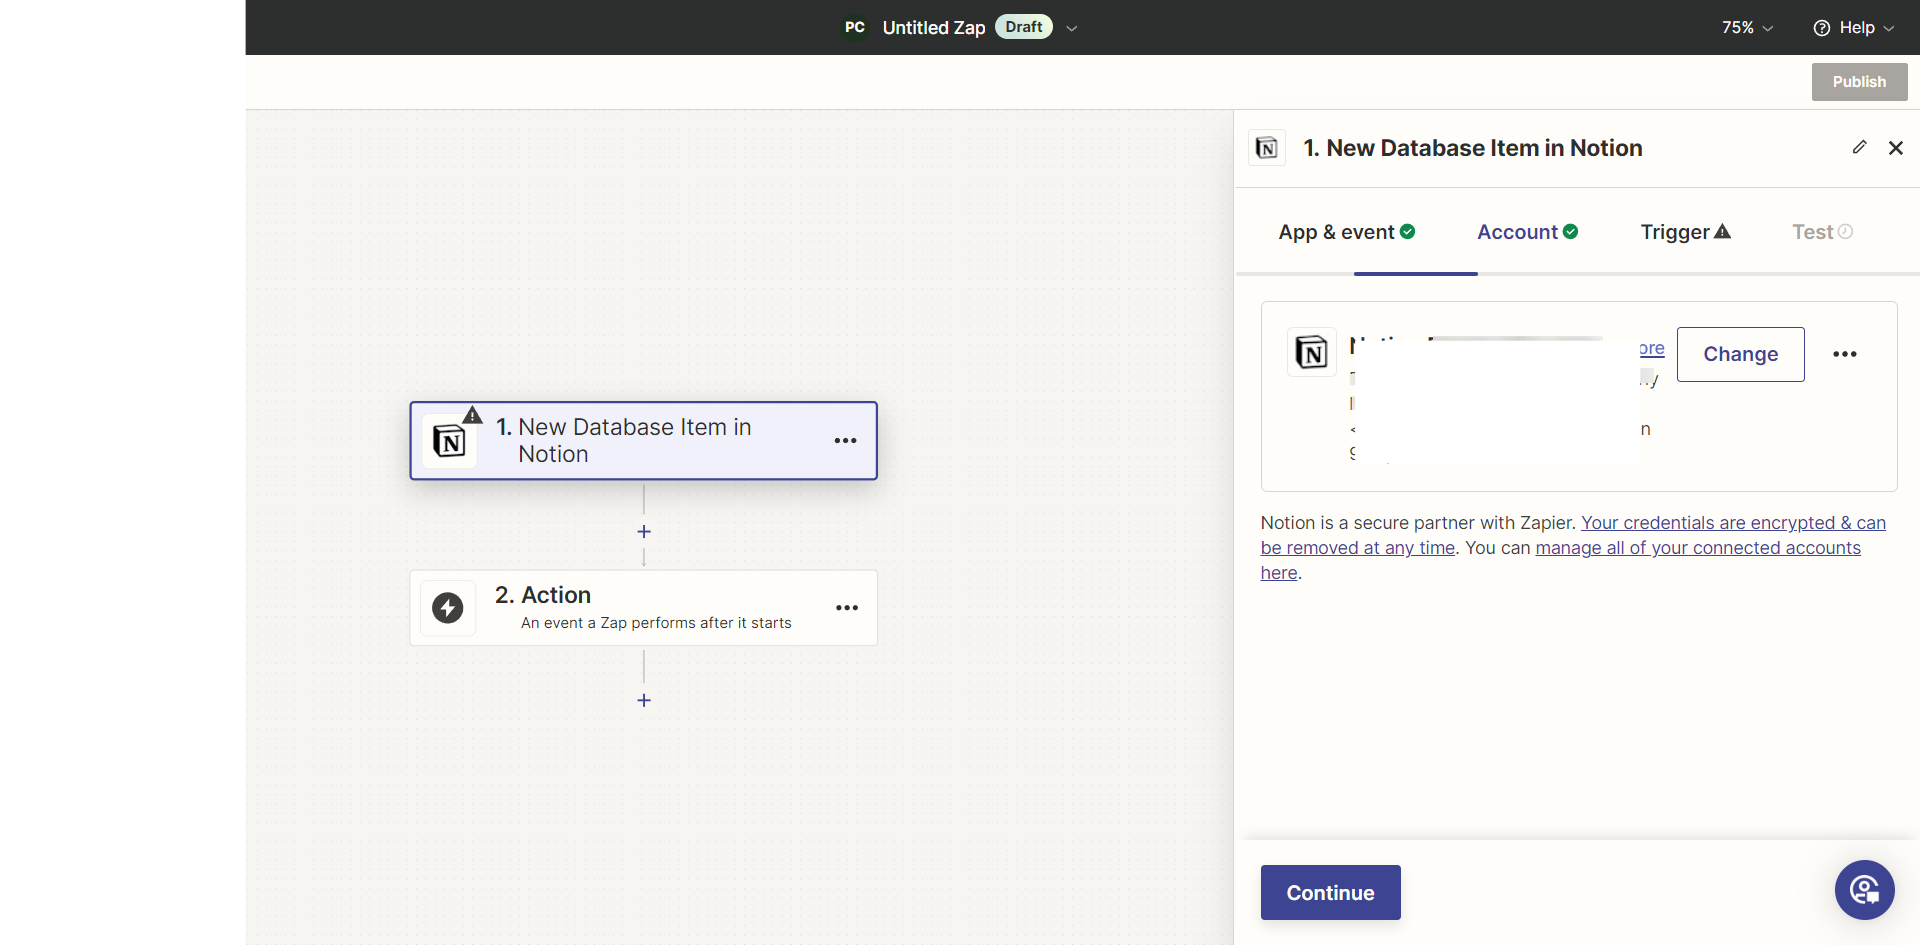Open the trigger step's three-dot menu
Image resolution: width=1920 pixels, height=945 pixels.
click(x=846, y=441)
